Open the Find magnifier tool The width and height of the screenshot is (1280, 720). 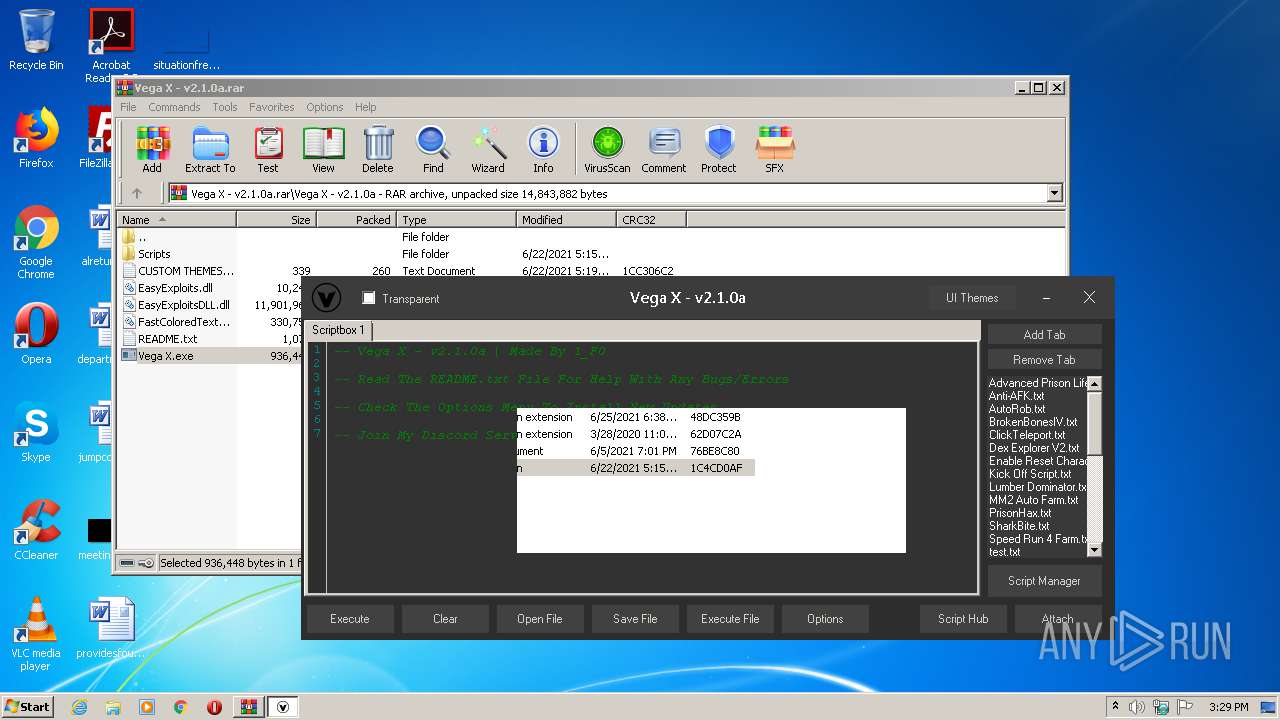pos(433,149)
